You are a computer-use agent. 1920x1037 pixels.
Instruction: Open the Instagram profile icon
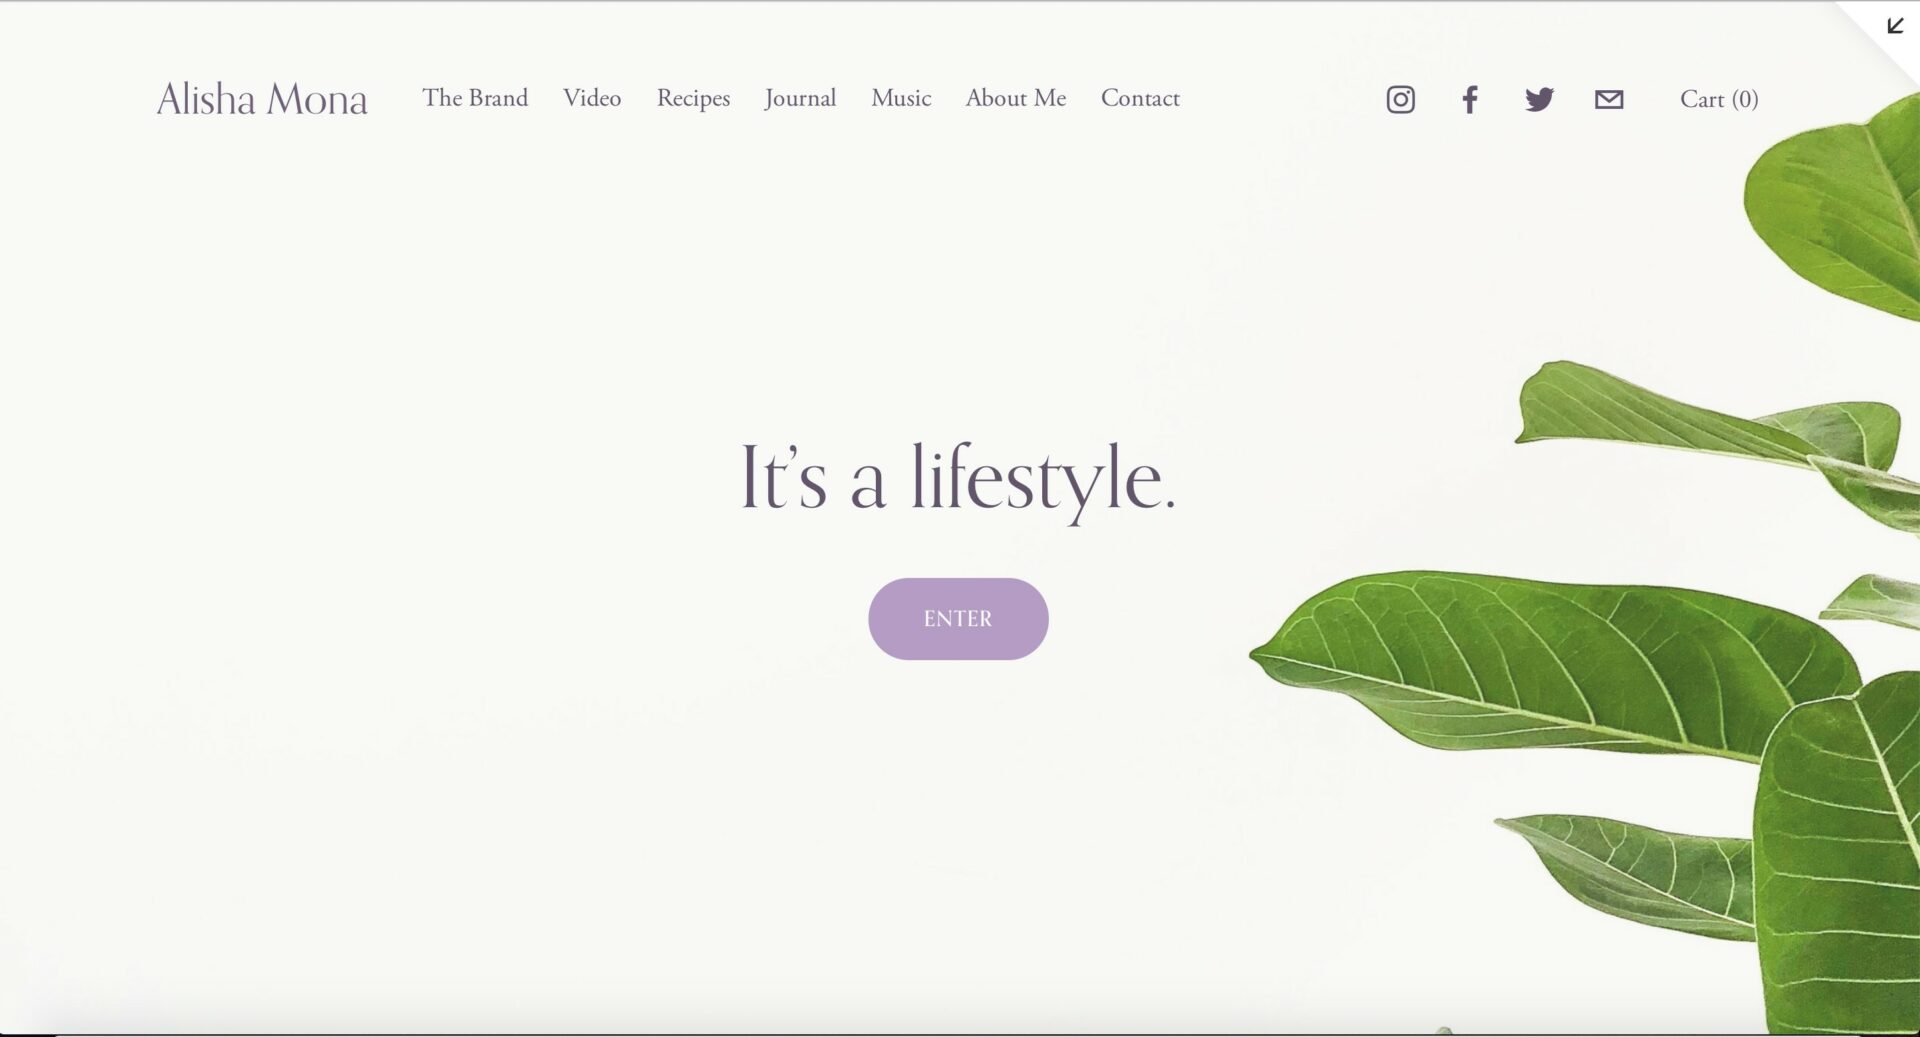[x=1400, y=99]
